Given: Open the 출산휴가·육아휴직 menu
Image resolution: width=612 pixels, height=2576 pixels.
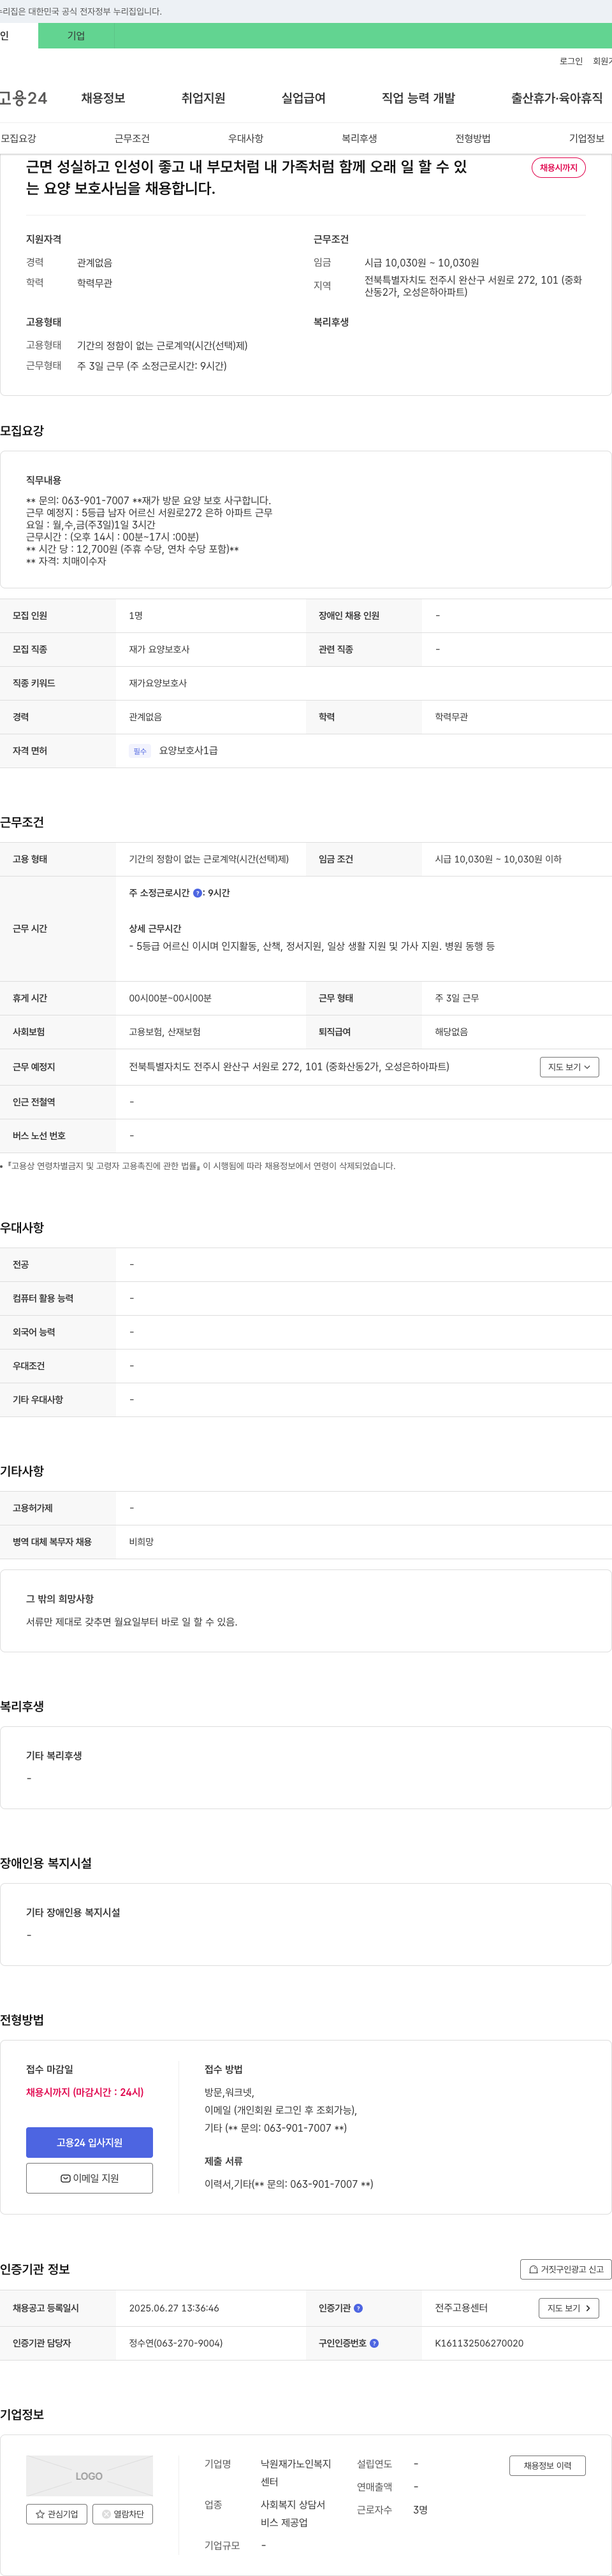Looking at the screenshot, I should coord(557,98).
